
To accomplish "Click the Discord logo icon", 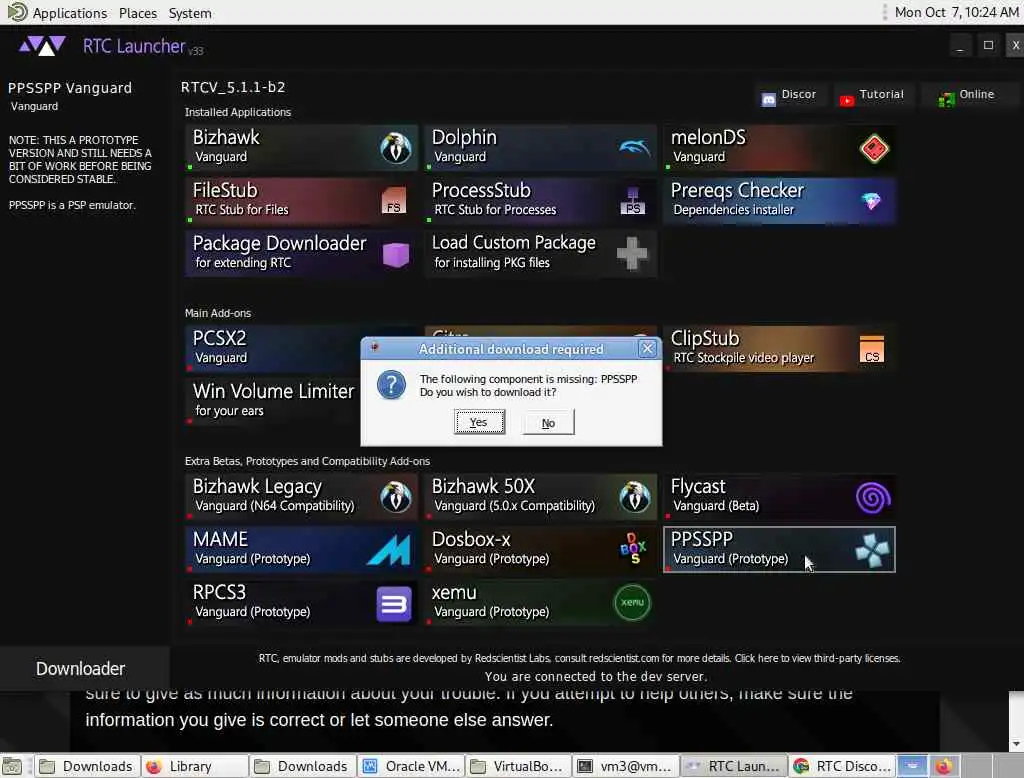I will click(x=769, y=99).
